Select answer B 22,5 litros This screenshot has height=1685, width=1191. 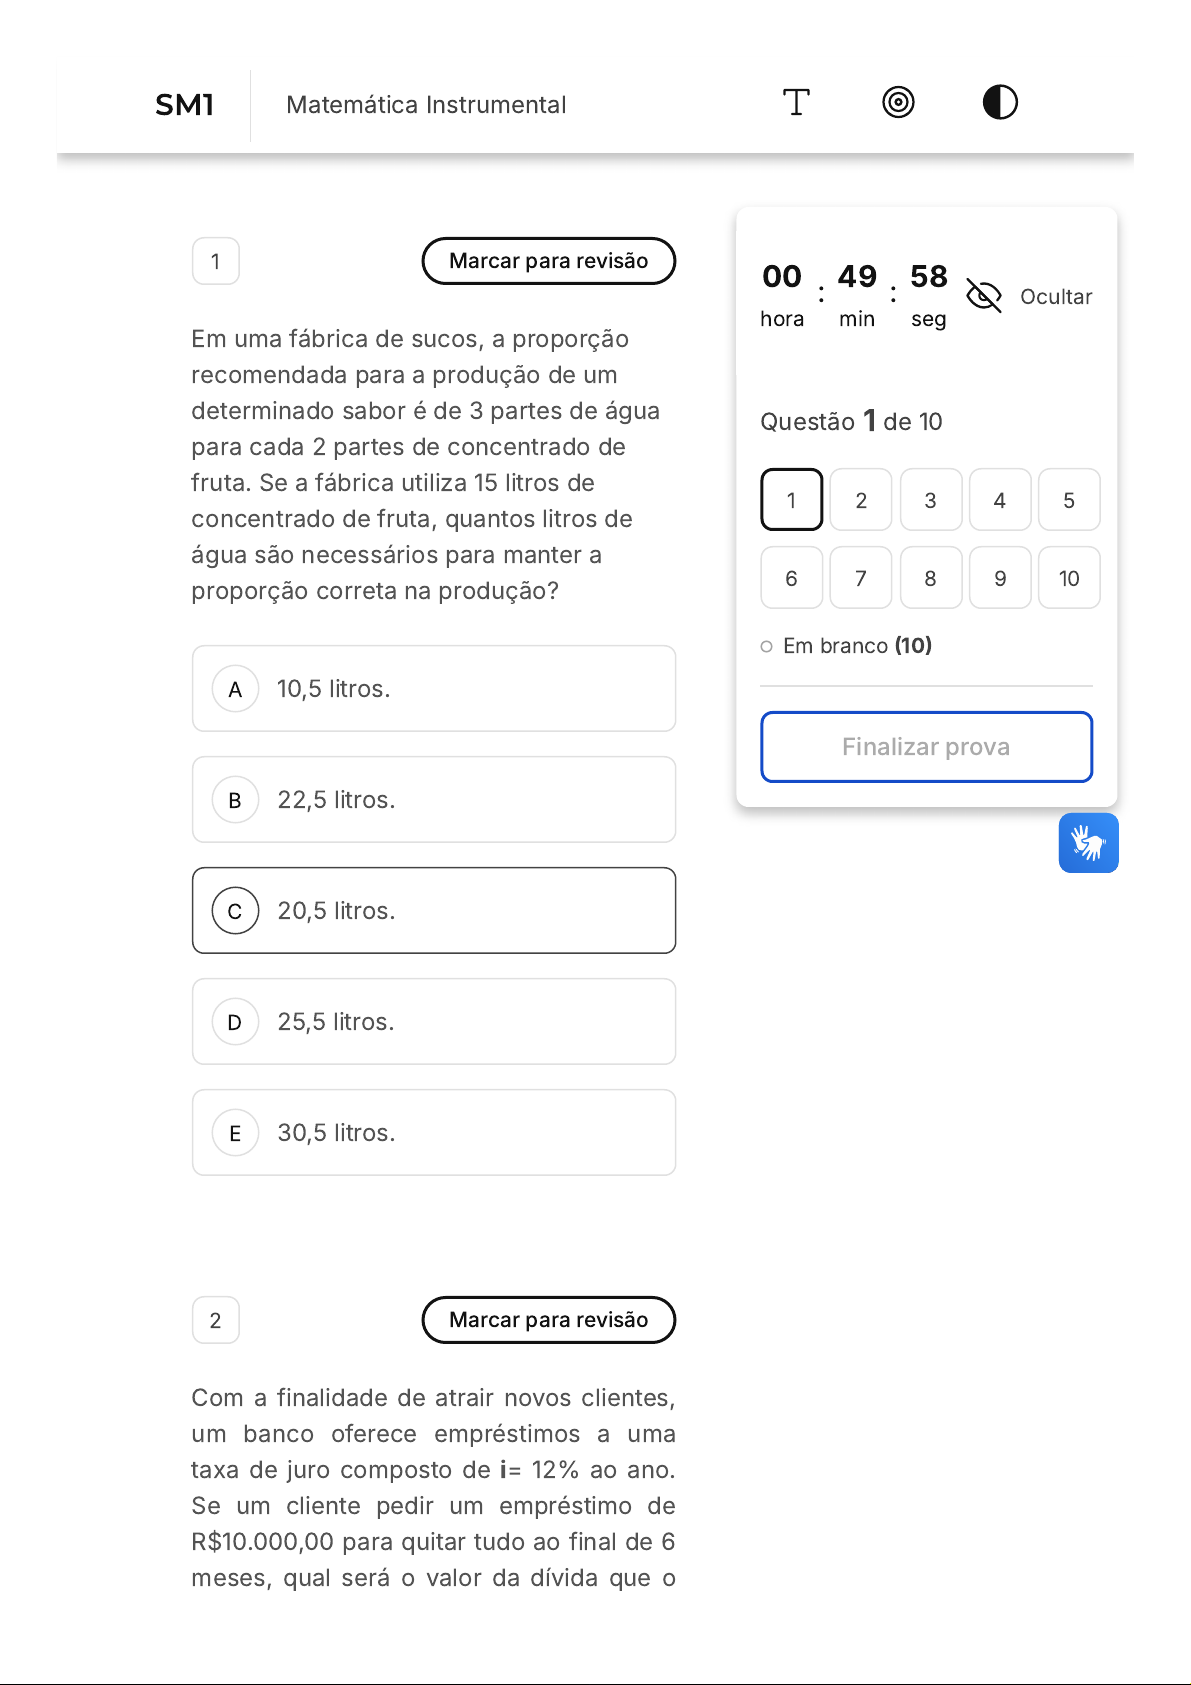(x=434, y=800)
